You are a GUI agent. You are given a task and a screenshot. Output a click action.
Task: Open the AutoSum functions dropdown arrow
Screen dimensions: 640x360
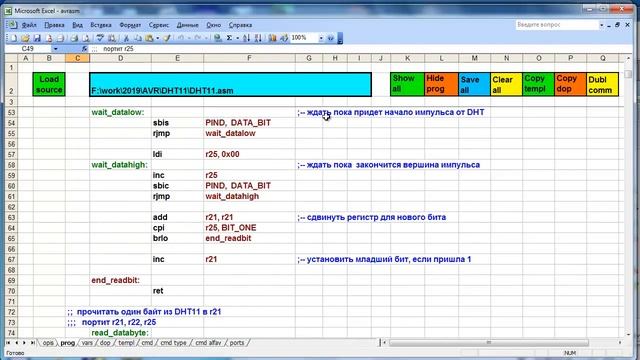237,38
